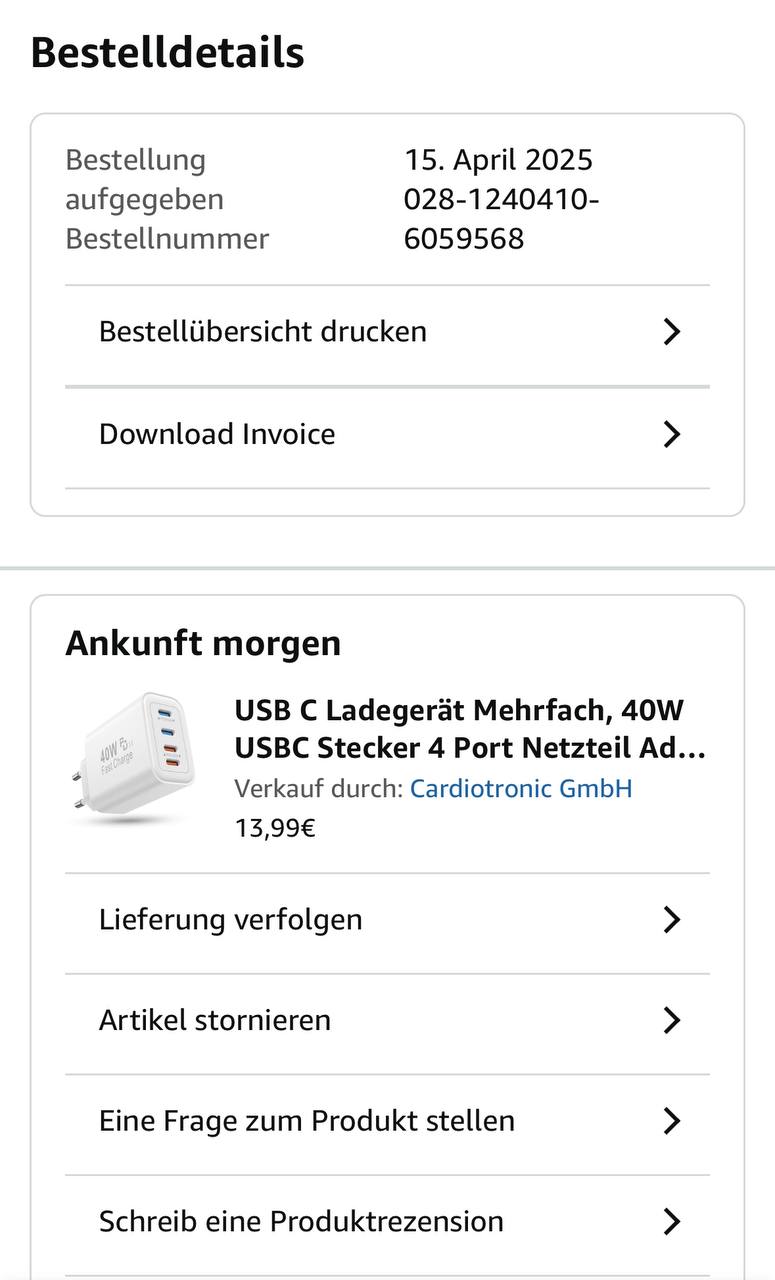Click the order date 15. April 2025
Screen dimensions: 775x1280
[x=498, y=160]
